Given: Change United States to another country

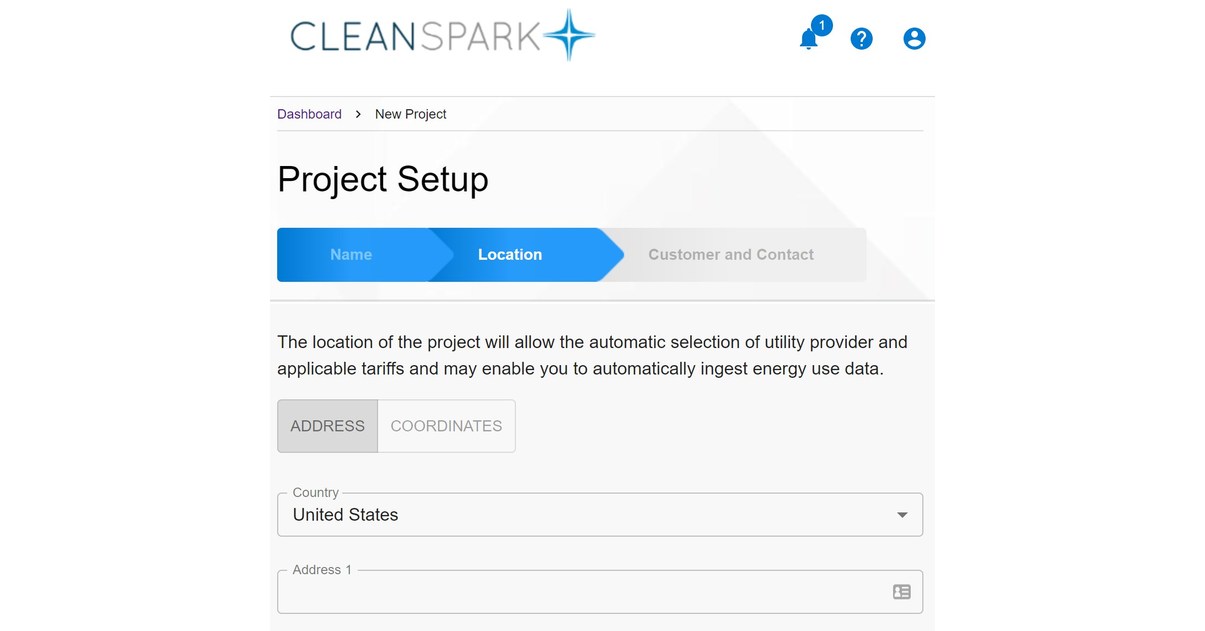Looking at the screenshot, I should 600,514.
